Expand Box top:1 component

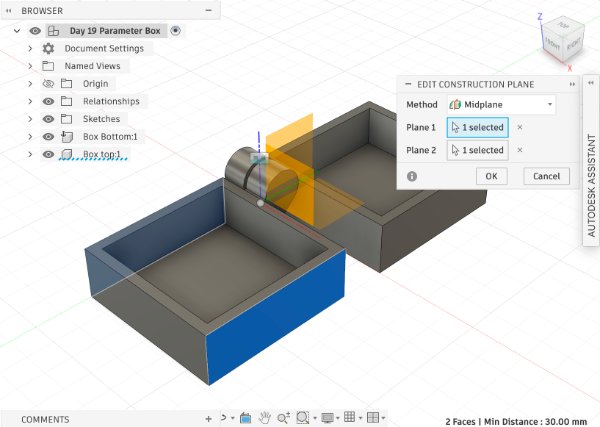tap(30, 154)
